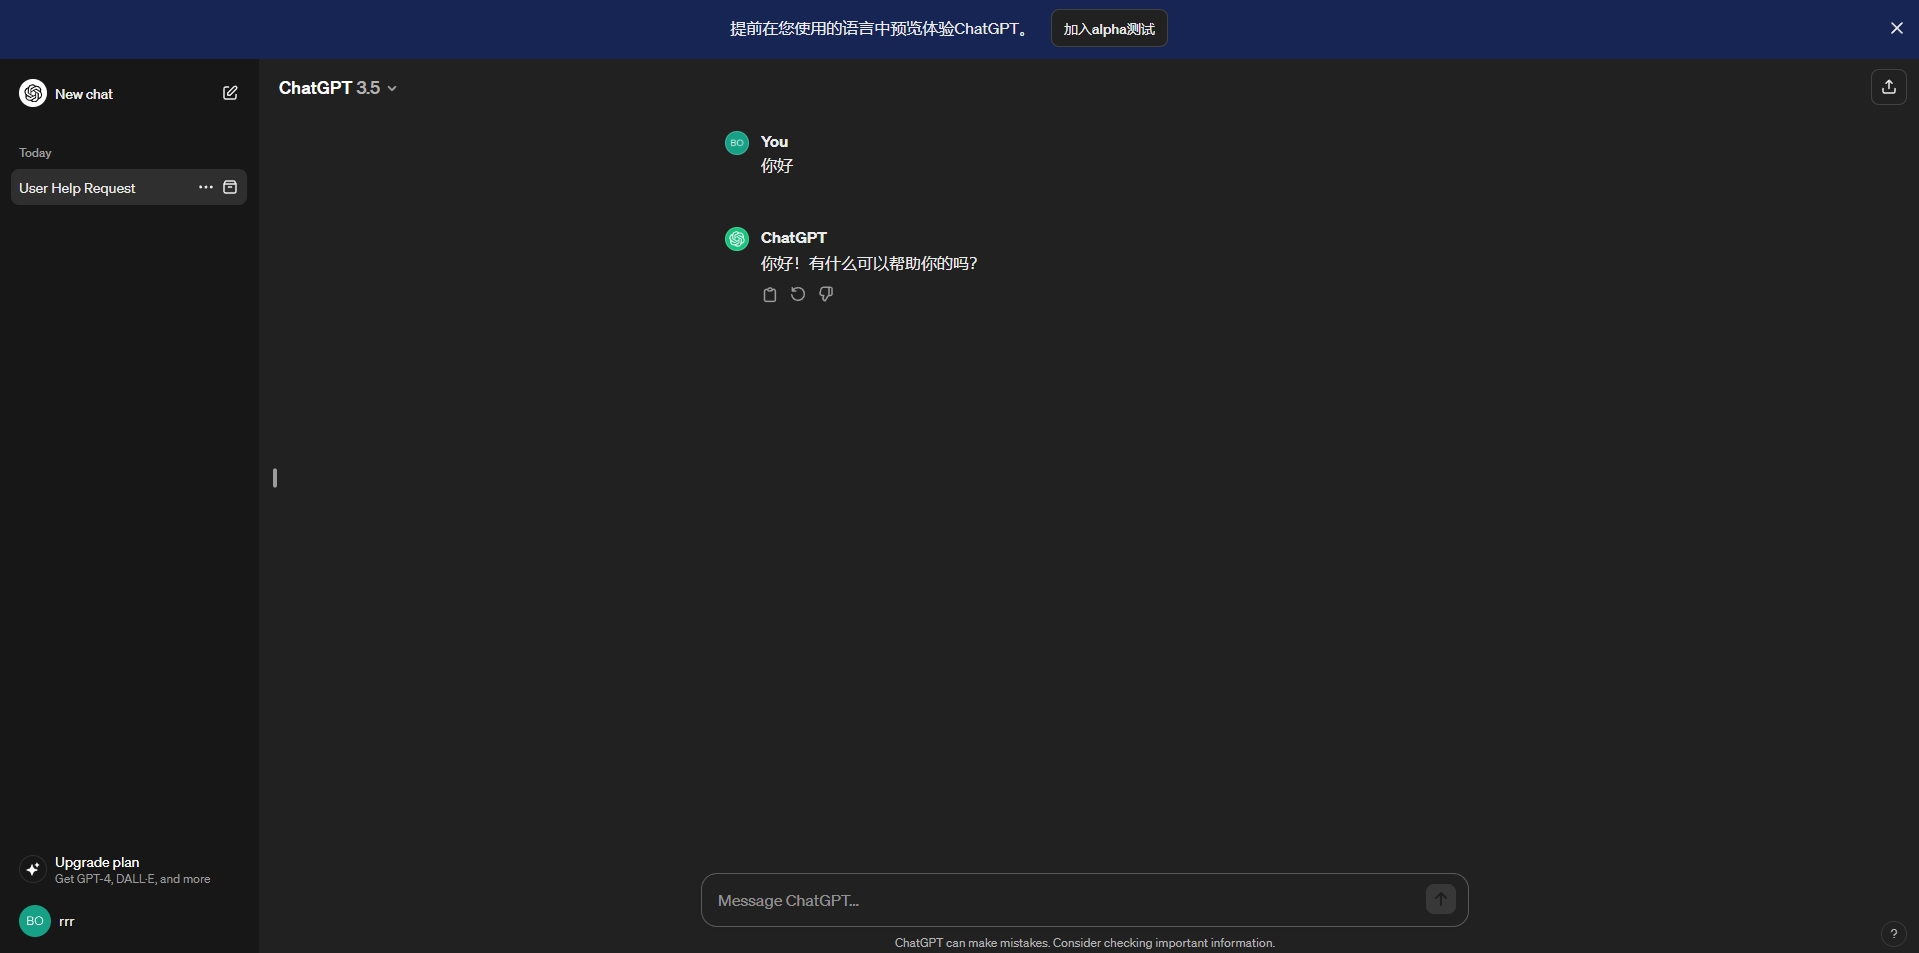Click the 加入alpha测试 button

click(x=1109, y=28)
